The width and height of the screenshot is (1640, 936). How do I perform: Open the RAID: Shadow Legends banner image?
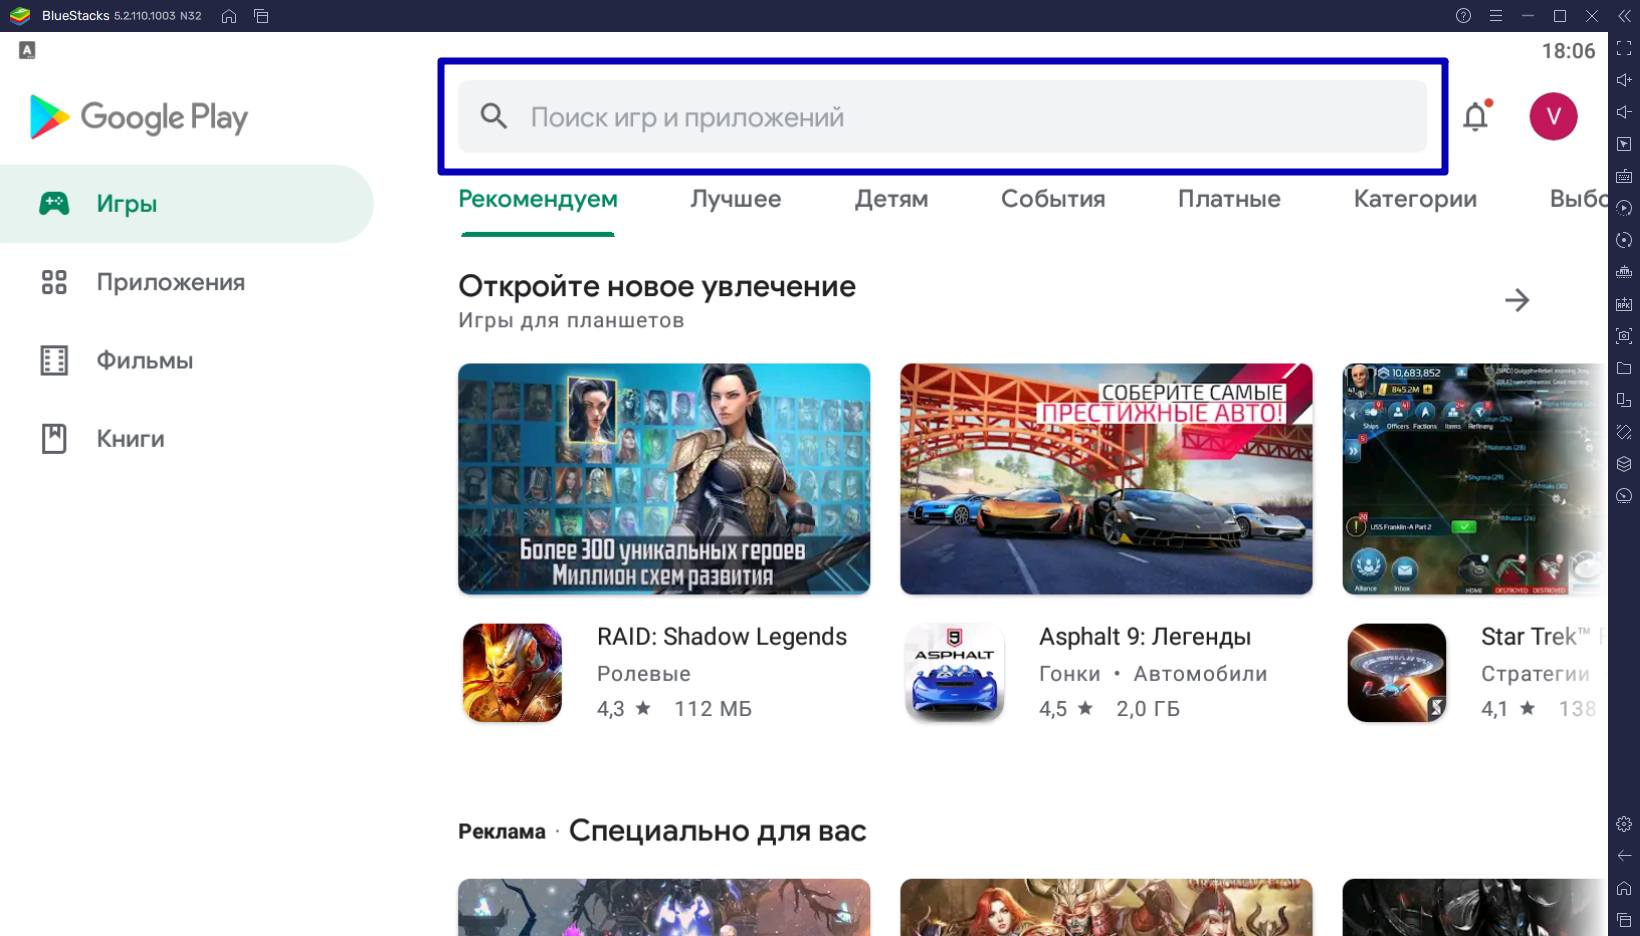point(664,479)
